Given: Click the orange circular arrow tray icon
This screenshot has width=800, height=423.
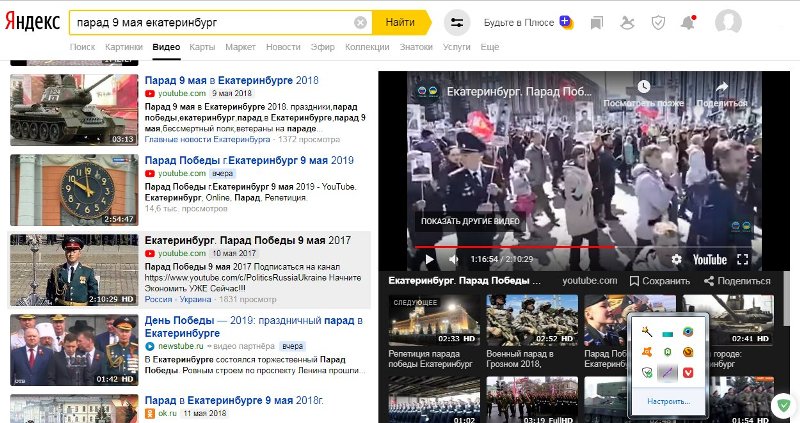Looking at the screenshot, I should 688,352.
